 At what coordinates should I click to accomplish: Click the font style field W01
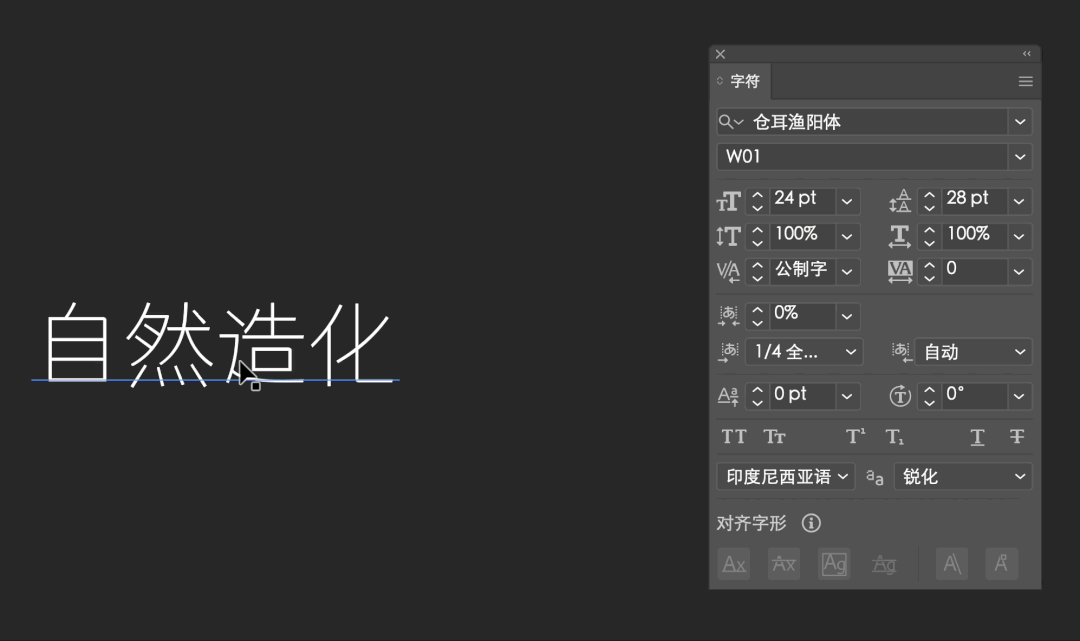pos(863,156)
